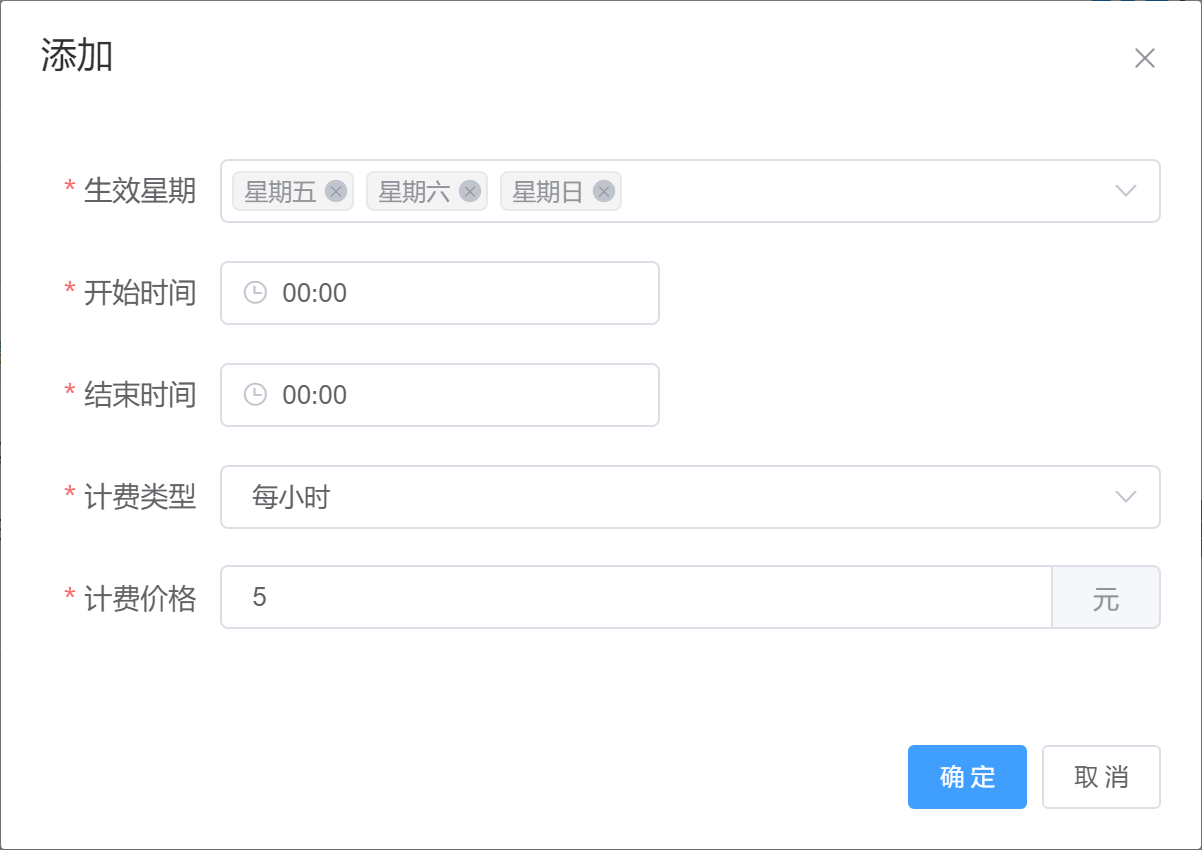Close the 添加 dialog with X
The height and width of the screenshot is (850, 1202).
[1145, 58]
